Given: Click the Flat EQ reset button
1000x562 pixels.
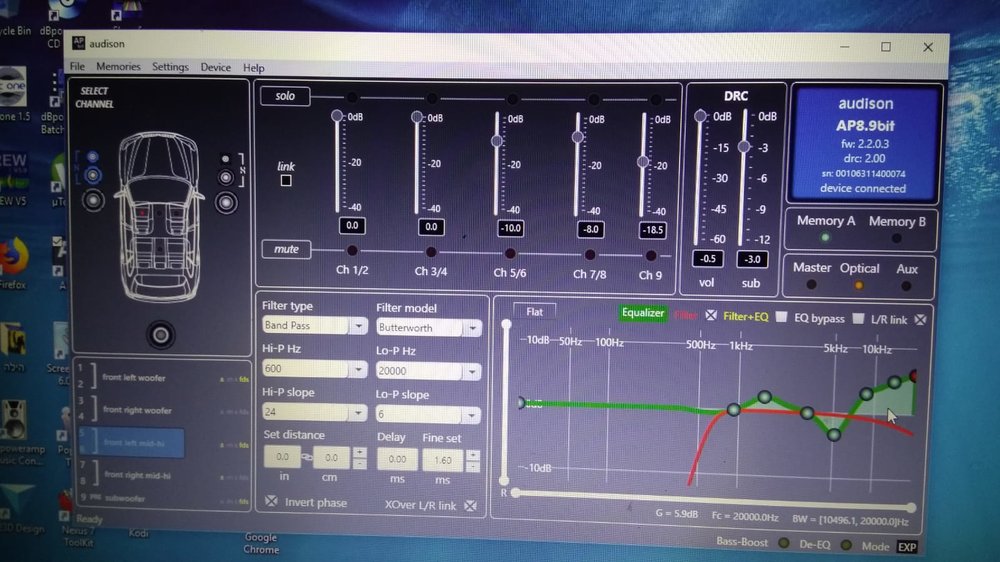Looking at the screenshot, I should coord(534,312).
